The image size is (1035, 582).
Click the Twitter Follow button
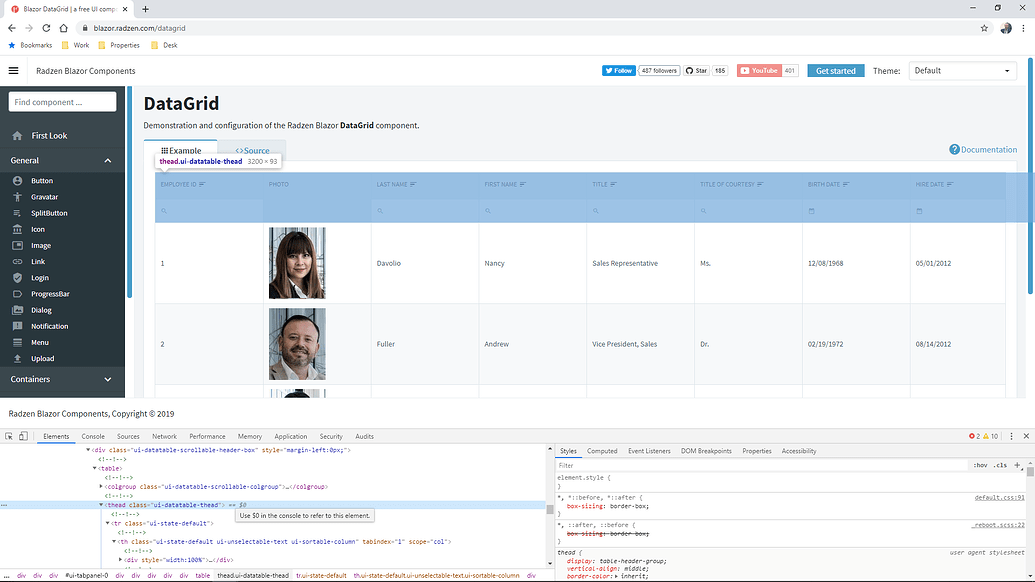click(x=618, y=71)
